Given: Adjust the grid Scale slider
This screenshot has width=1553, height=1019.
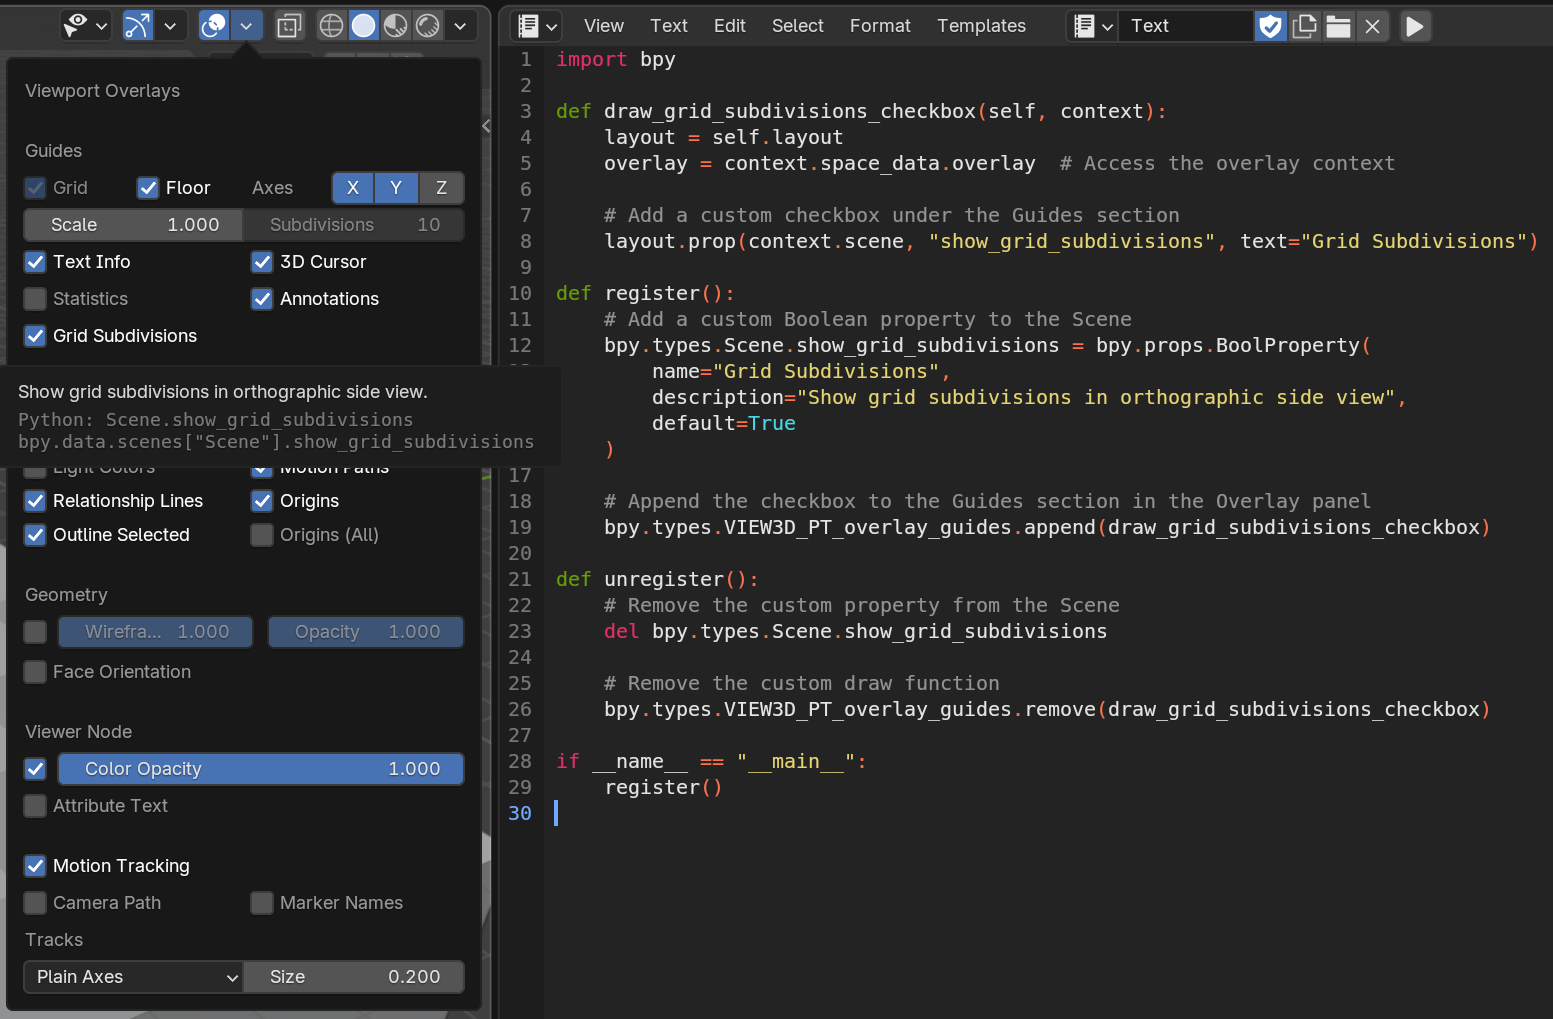Looking at the screenshot, I should click(x=133, y=225).
